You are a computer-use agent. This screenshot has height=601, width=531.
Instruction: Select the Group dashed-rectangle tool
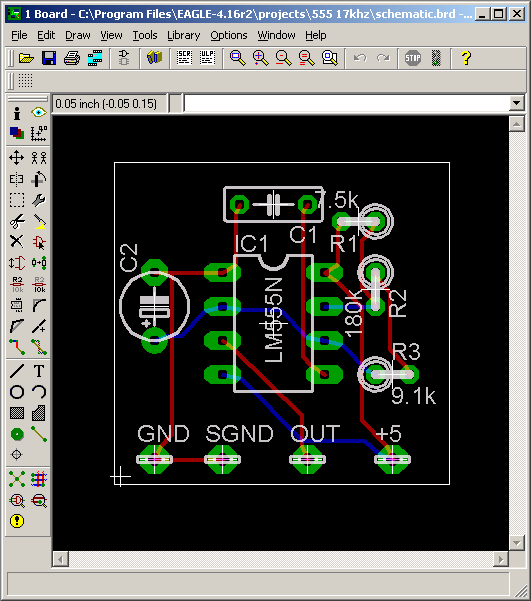(x=17, y=200)
